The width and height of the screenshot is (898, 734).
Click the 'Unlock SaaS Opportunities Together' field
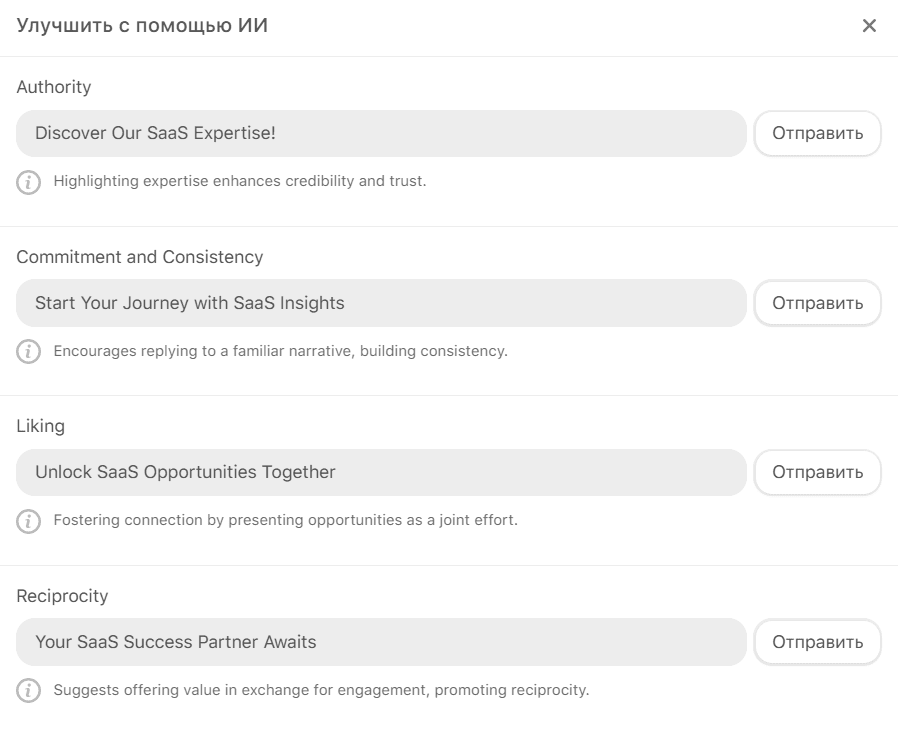(381, 473)
